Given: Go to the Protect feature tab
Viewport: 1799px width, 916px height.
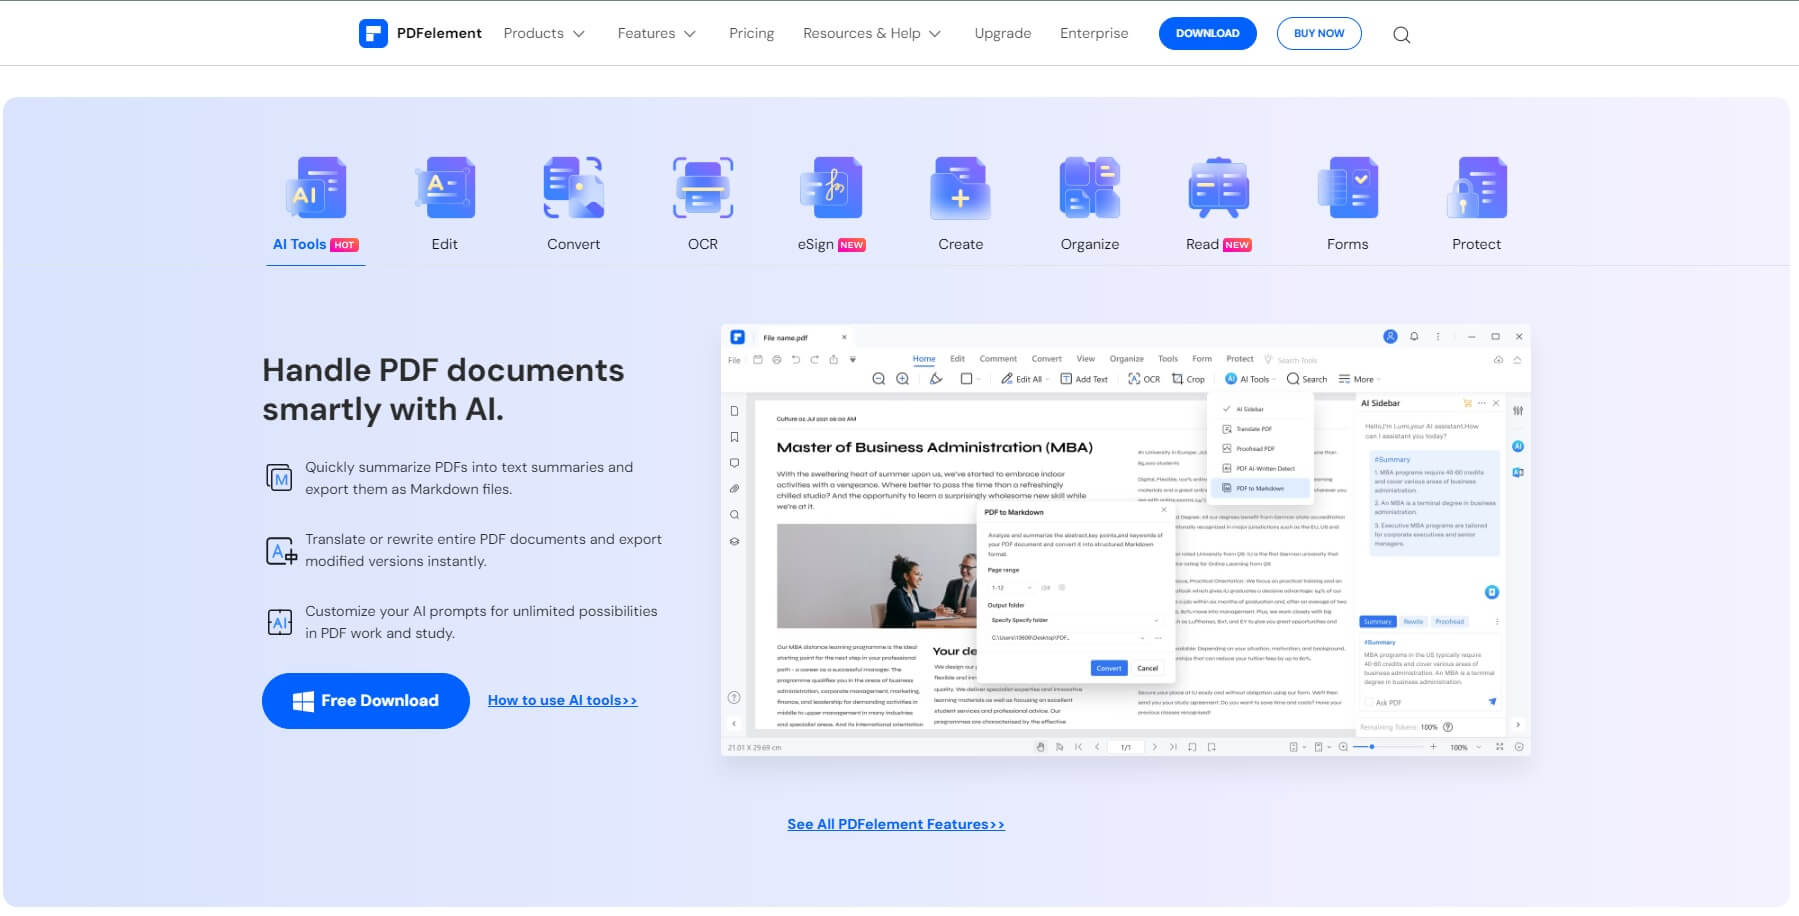Looking at the screenshot, I should click(x=1476, y=205).
